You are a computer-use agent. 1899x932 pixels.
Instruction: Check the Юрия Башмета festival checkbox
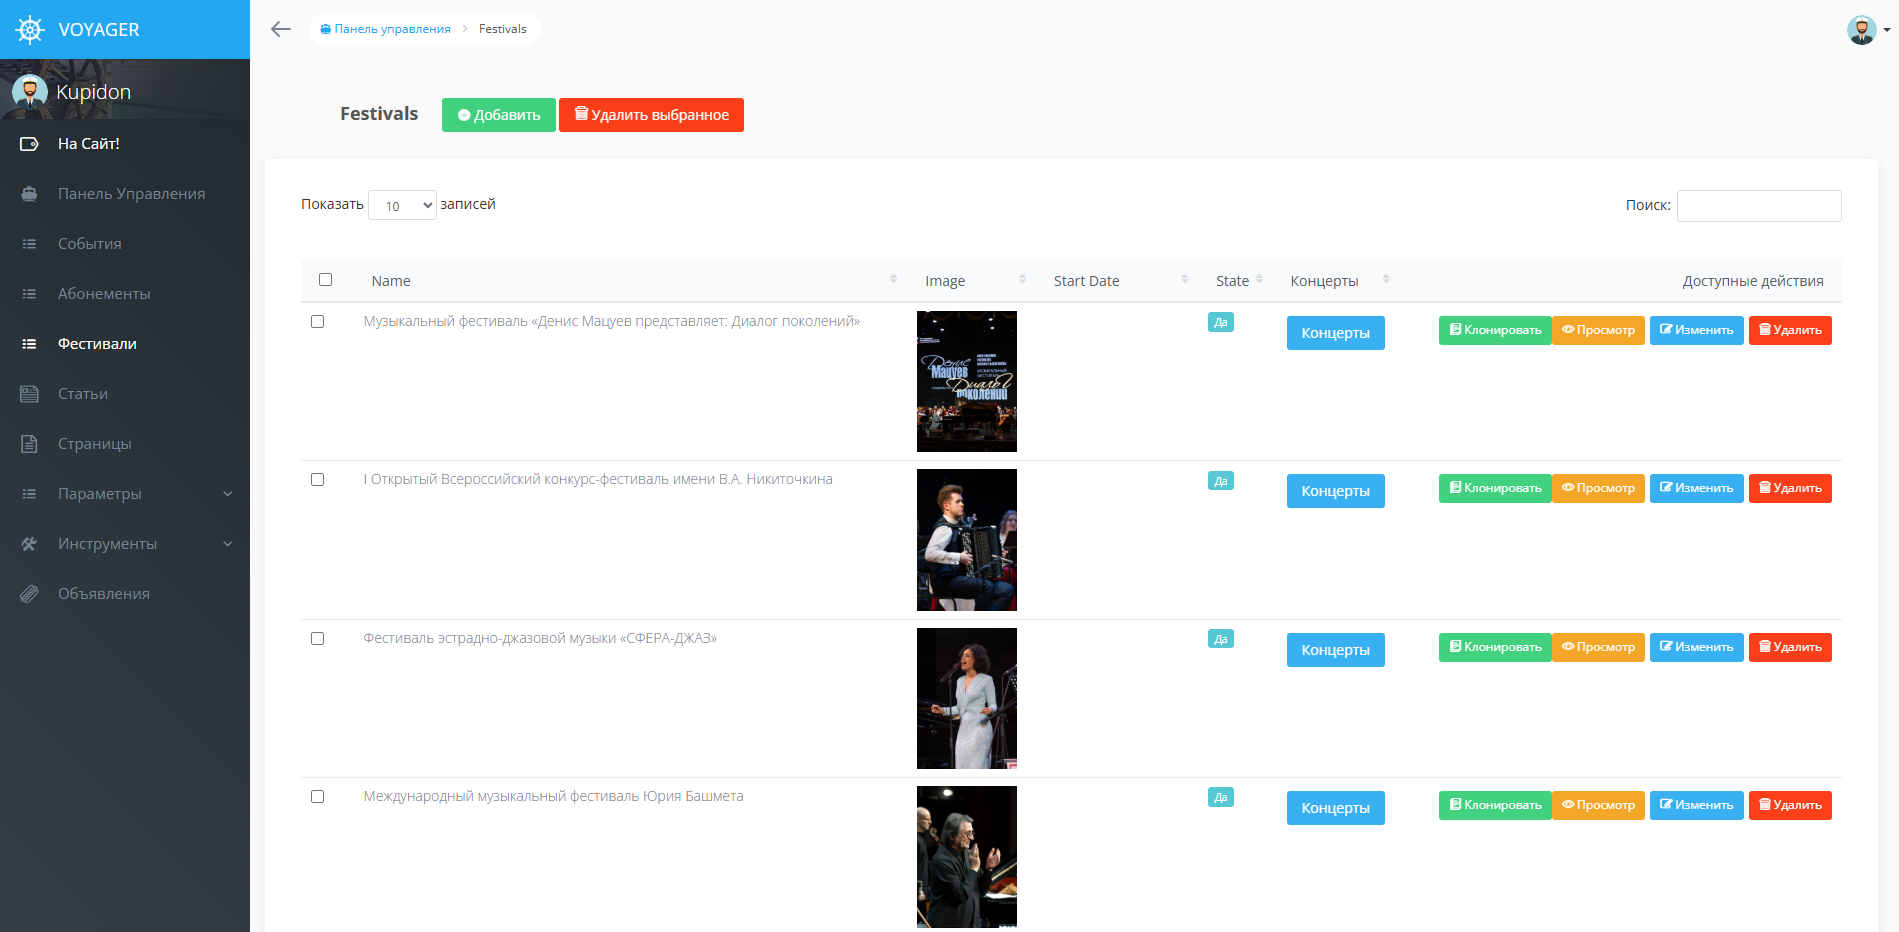317,797
